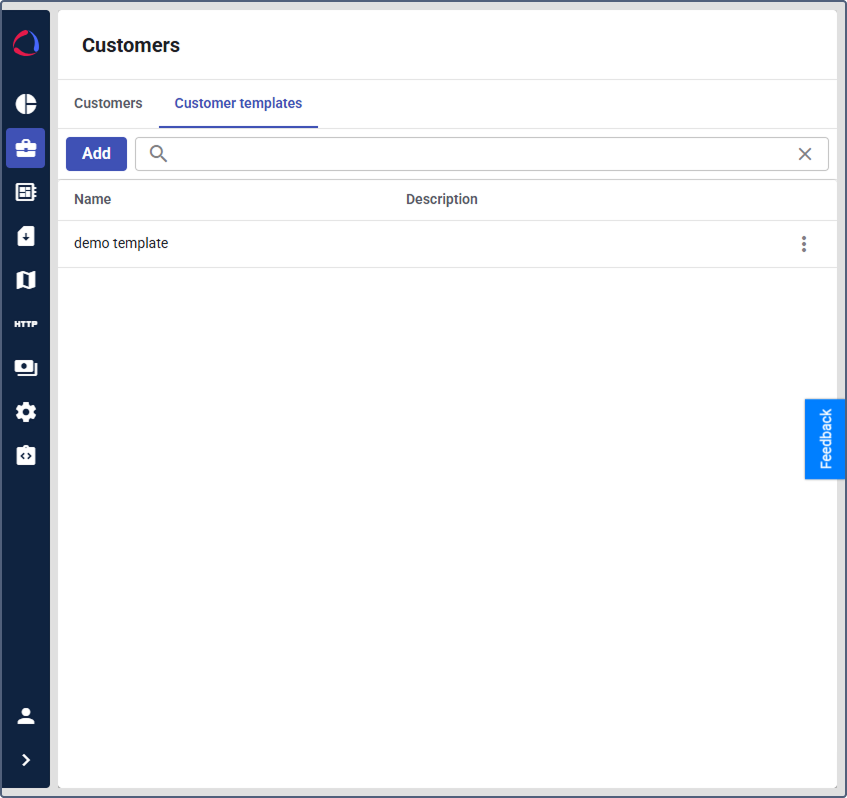Open the demo template options menu
847x798 pixels.
804,243
